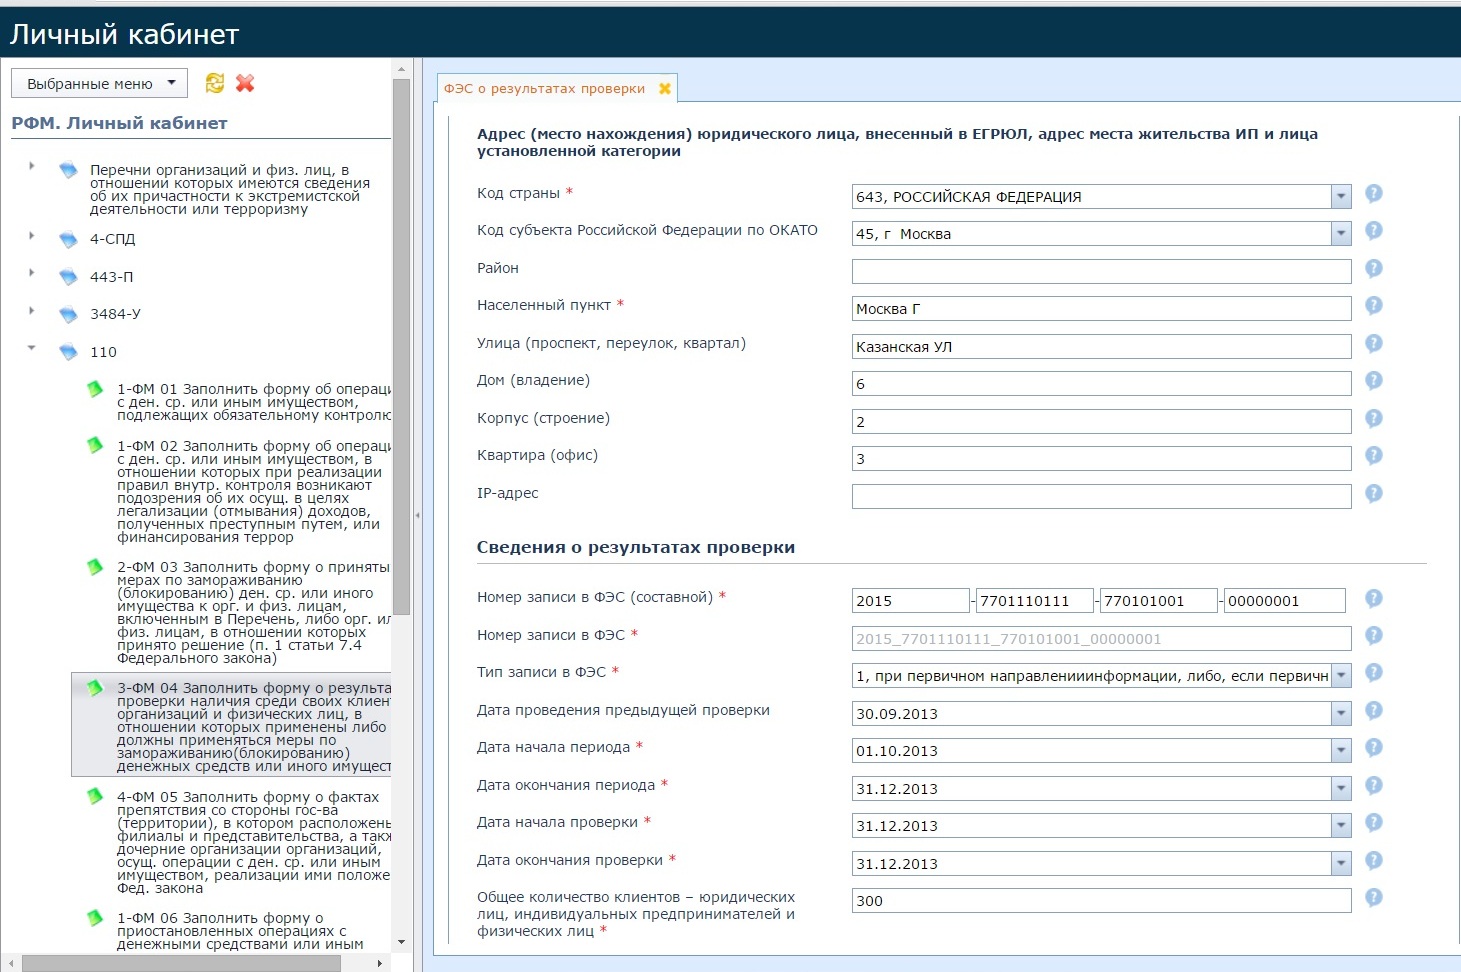Open date picker for Дата проведения предыдущей проверки
Image resolution: width=1461 pixels, height=972 pixels.
coord(1341,714)
